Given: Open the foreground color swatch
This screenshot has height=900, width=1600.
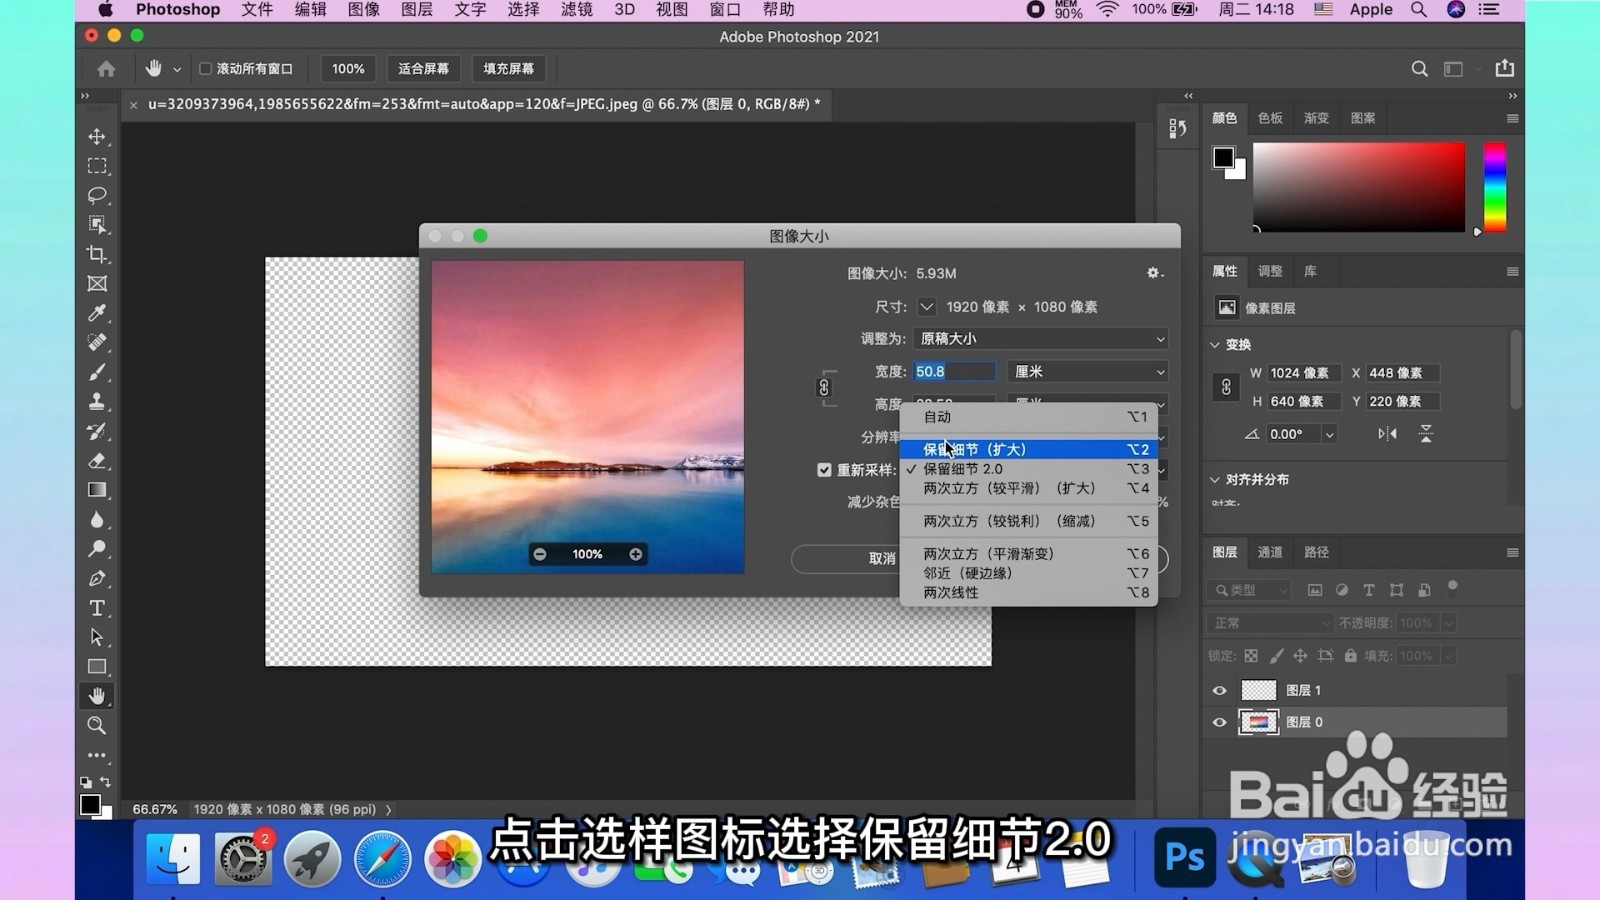Looking at the screenshot, I should (1222, 157).
